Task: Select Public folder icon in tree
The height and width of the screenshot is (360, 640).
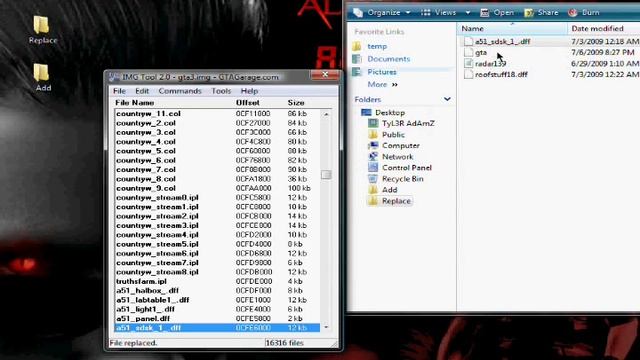Action: click(x=373, y=134)
